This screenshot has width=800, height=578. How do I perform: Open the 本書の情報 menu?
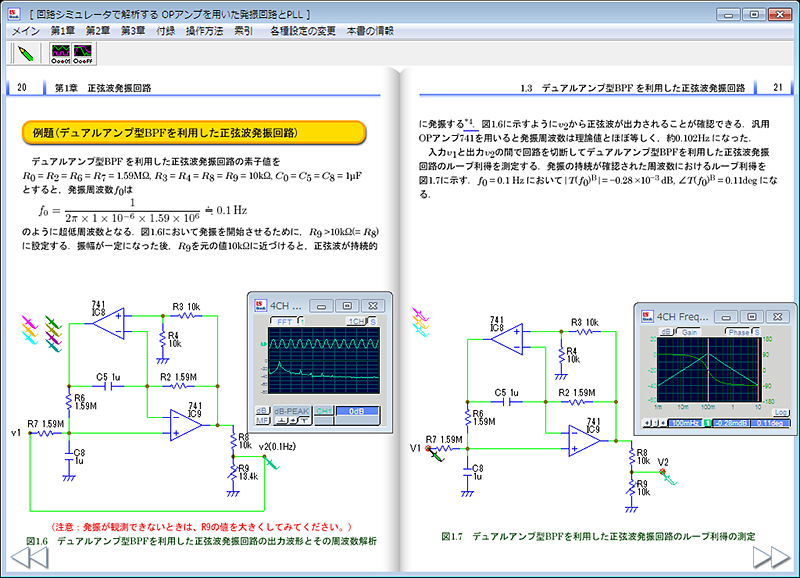tap(370, 31)
